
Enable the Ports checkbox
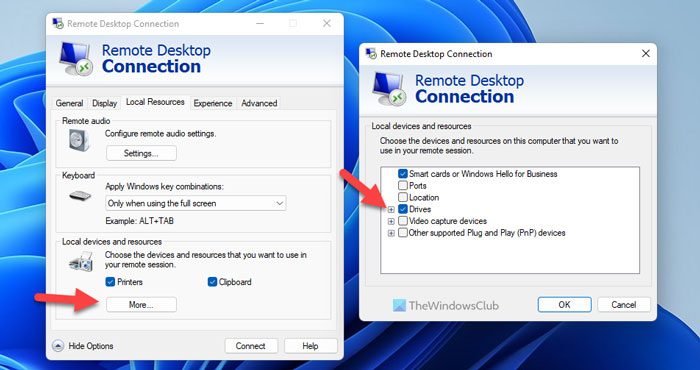403,186
